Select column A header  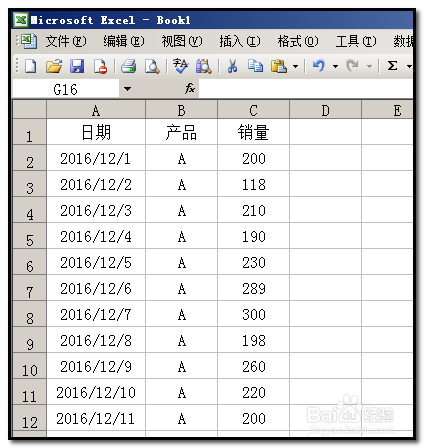(x=96, y=110)
